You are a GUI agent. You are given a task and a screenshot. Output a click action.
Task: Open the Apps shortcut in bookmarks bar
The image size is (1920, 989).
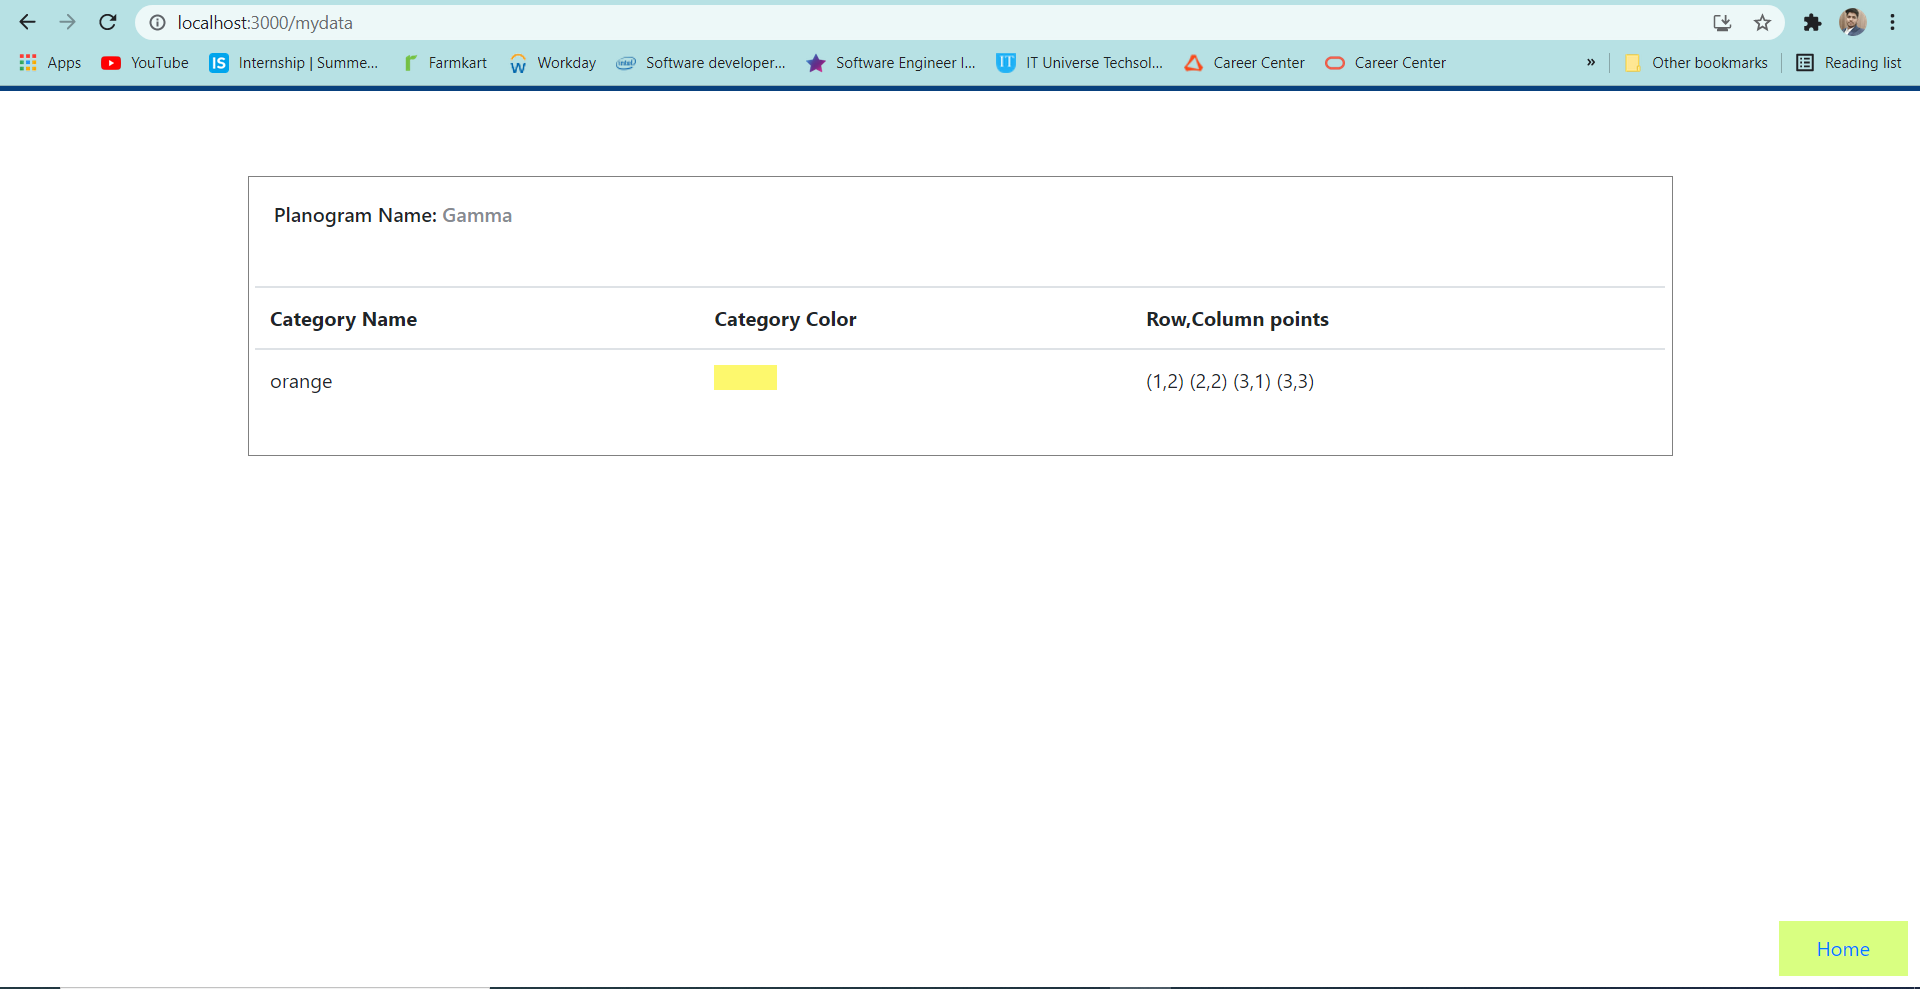[x=50, y=63]
